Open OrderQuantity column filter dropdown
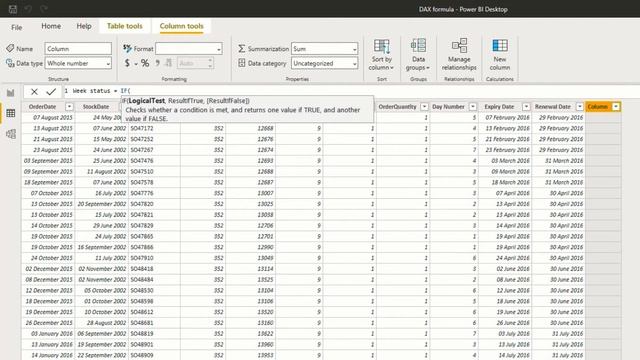 pyautogui.click(x=424, y=107)
